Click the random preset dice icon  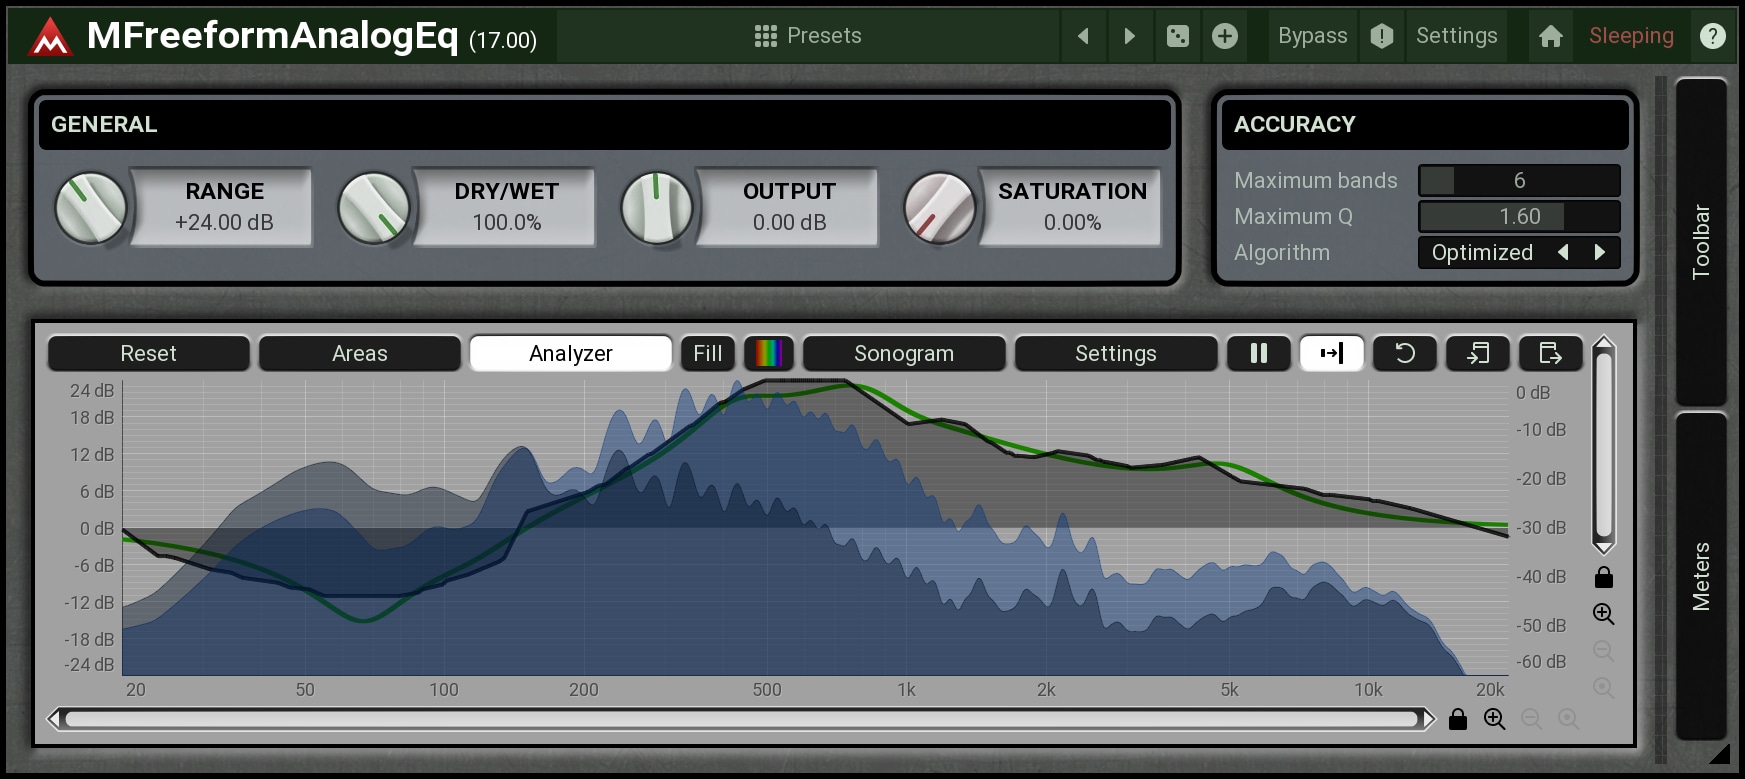click(1178, 36)
